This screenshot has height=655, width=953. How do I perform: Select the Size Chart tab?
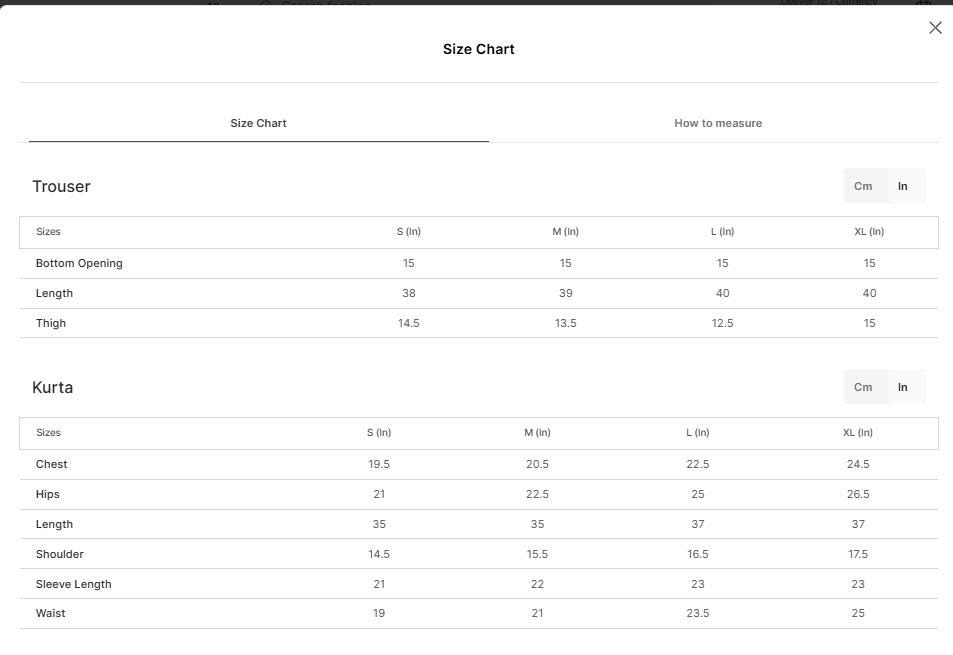[x=258, y=123]
